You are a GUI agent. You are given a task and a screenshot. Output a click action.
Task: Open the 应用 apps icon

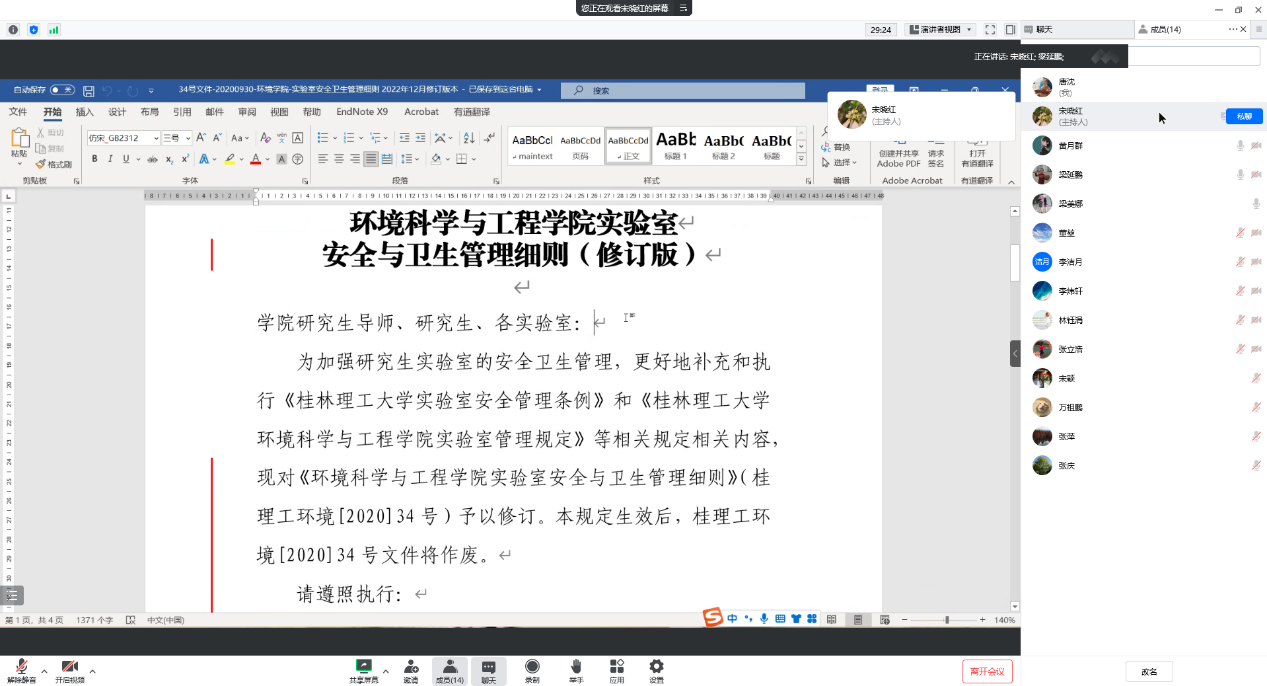[617, 668]
